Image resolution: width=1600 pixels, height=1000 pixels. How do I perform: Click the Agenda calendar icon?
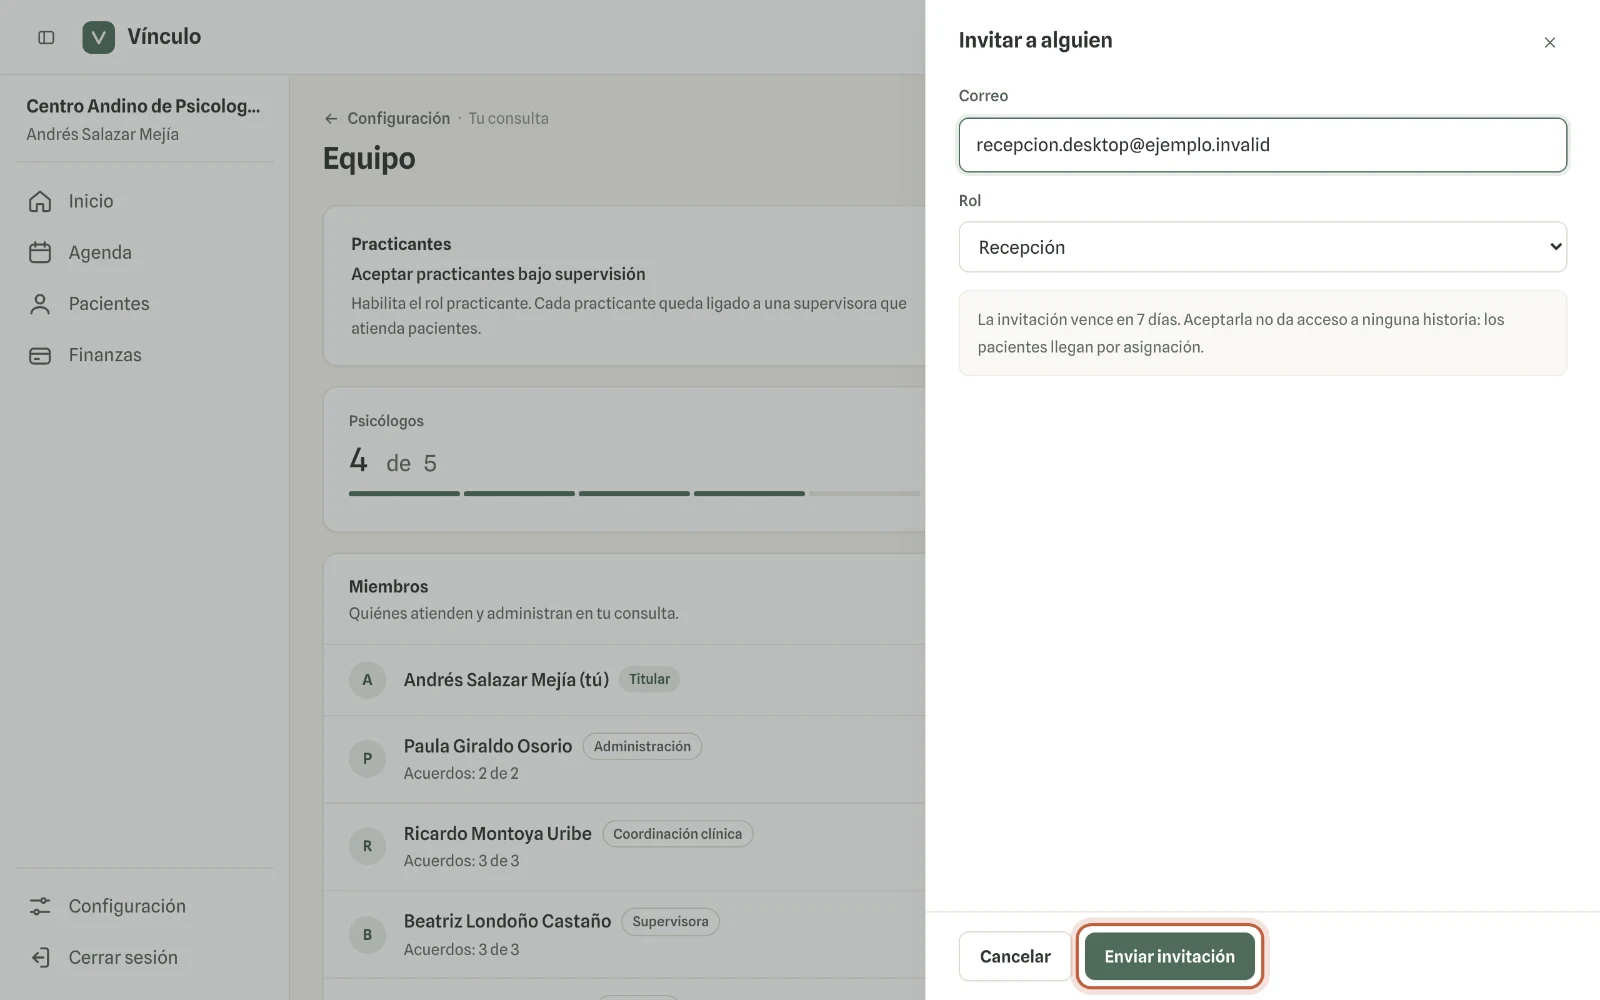[x=40, y=253]
